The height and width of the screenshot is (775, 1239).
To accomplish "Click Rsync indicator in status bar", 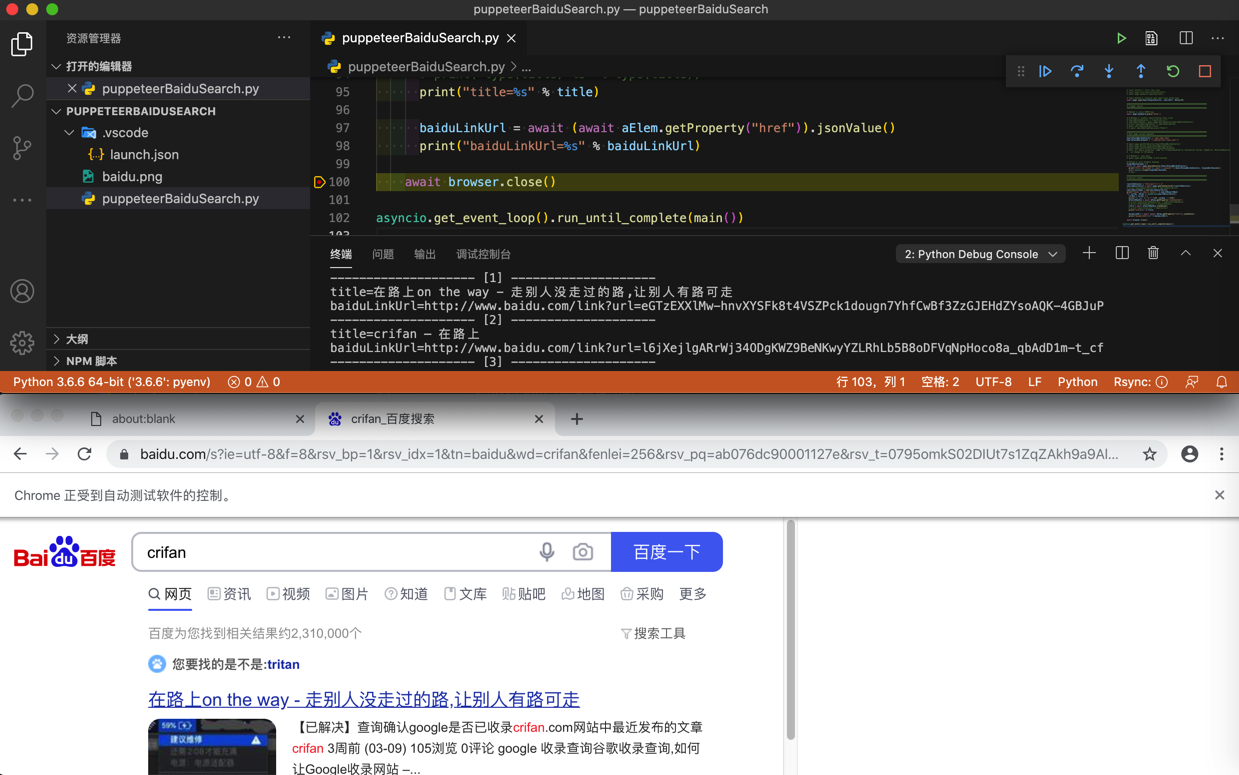I will pos(1140,382).
